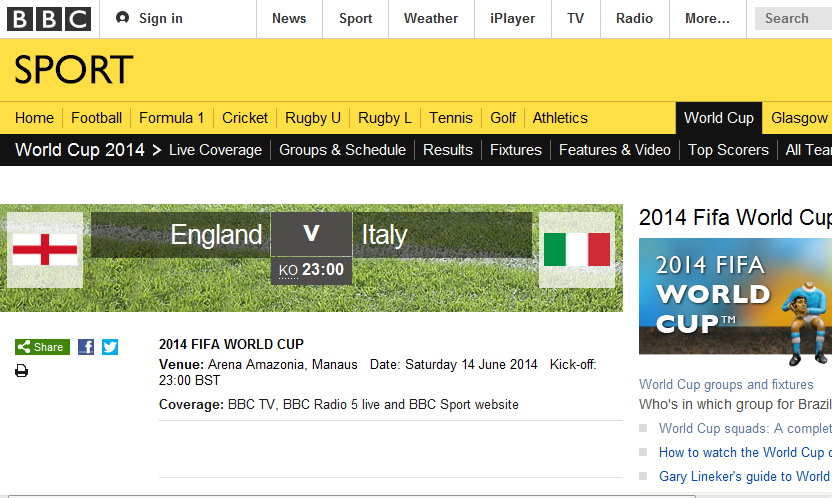Click Live Coverage in World Cup menu
This screenshot has height=498, width=832.
click(x=215, y=150)
